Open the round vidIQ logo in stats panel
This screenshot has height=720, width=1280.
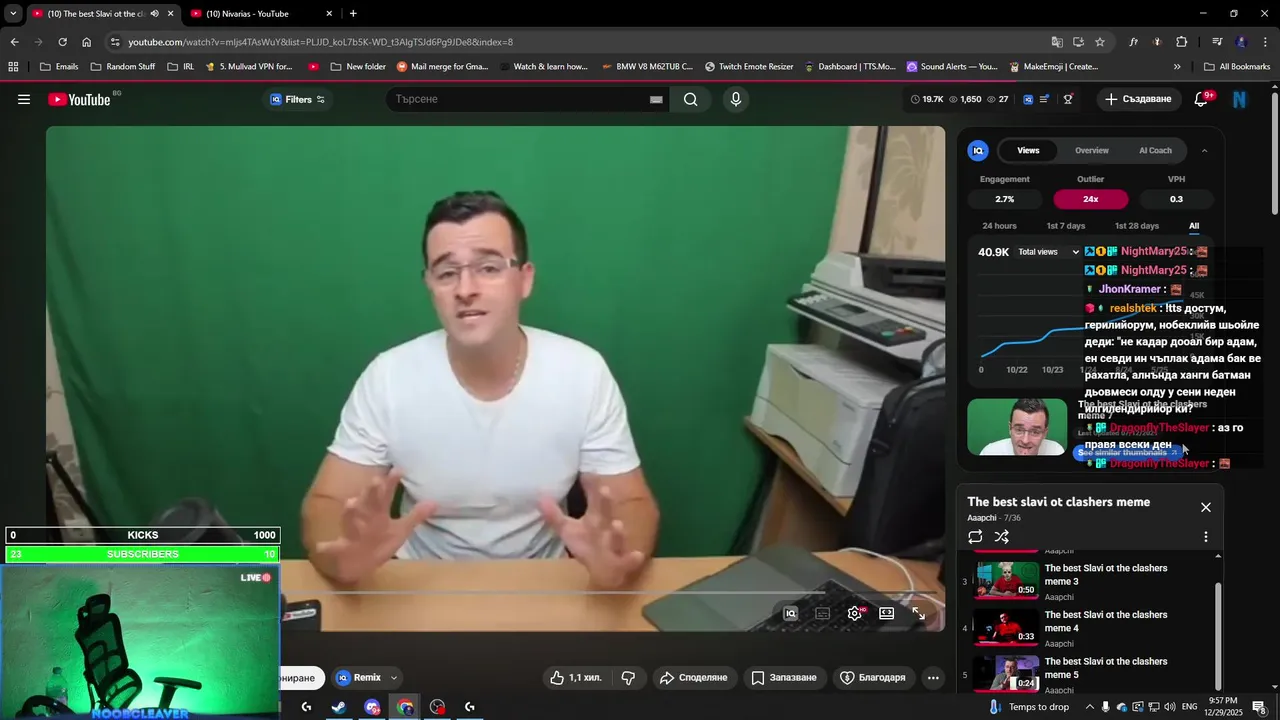pos(978,150)
